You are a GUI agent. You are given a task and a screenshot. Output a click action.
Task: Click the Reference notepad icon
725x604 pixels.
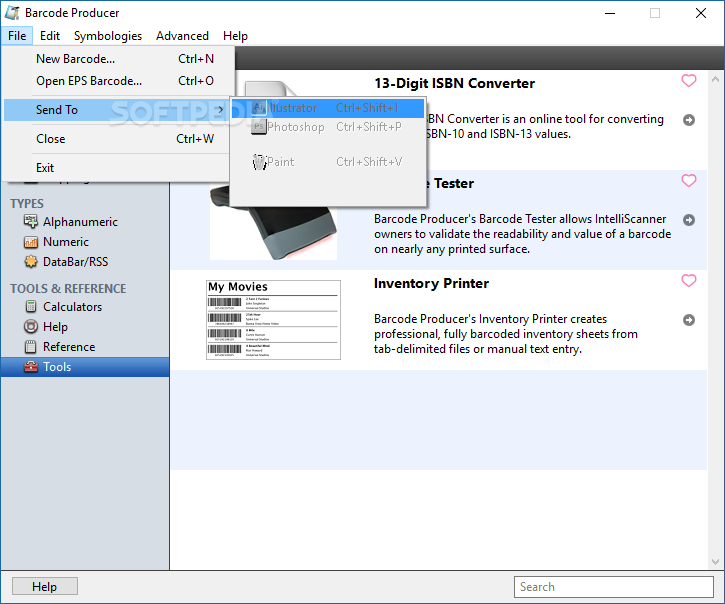(x=31, y=346)
